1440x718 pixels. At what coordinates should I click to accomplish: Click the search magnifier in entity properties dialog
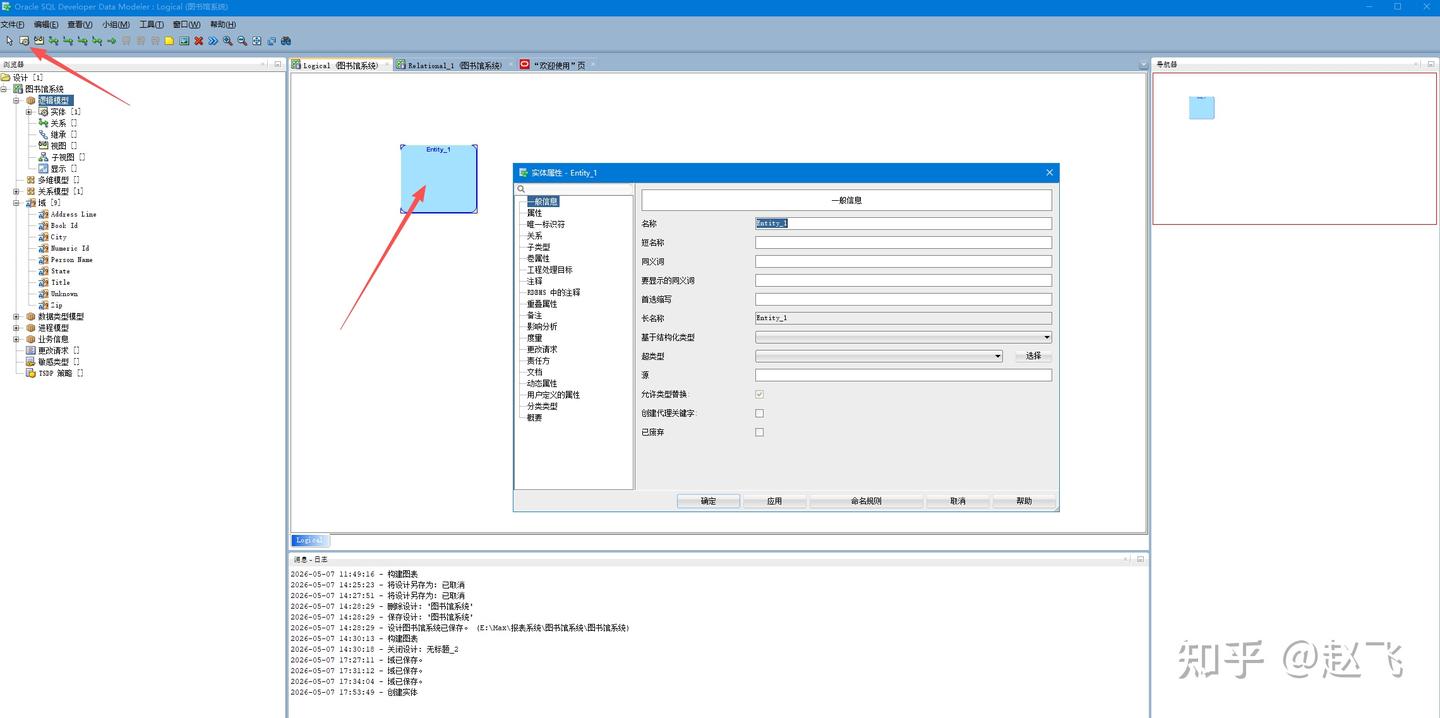tap(521, 189)
